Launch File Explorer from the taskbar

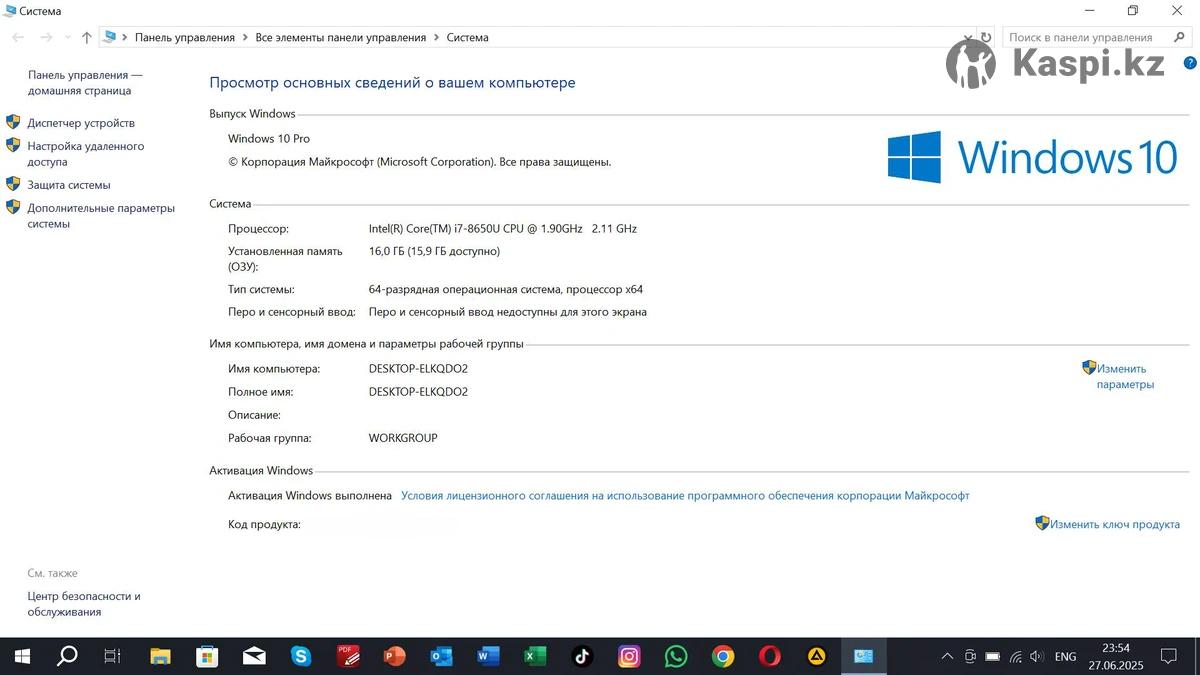tap(160, 657)
